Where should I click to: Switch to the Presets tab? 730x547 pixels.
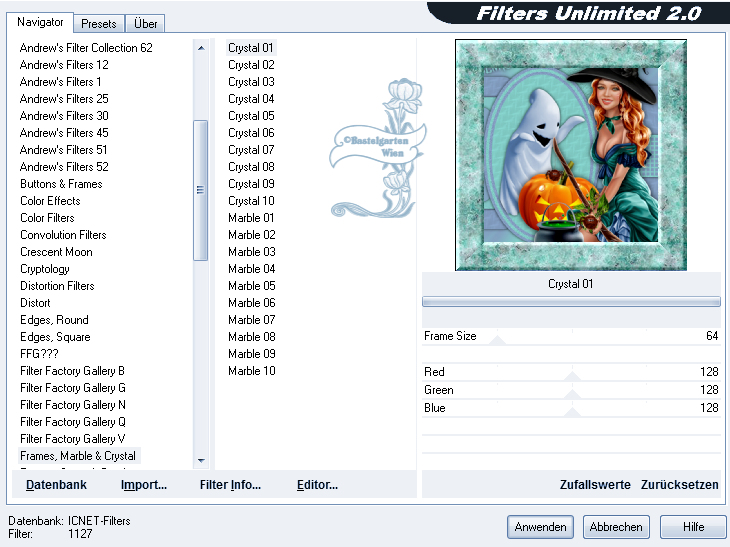pos(99,23)
